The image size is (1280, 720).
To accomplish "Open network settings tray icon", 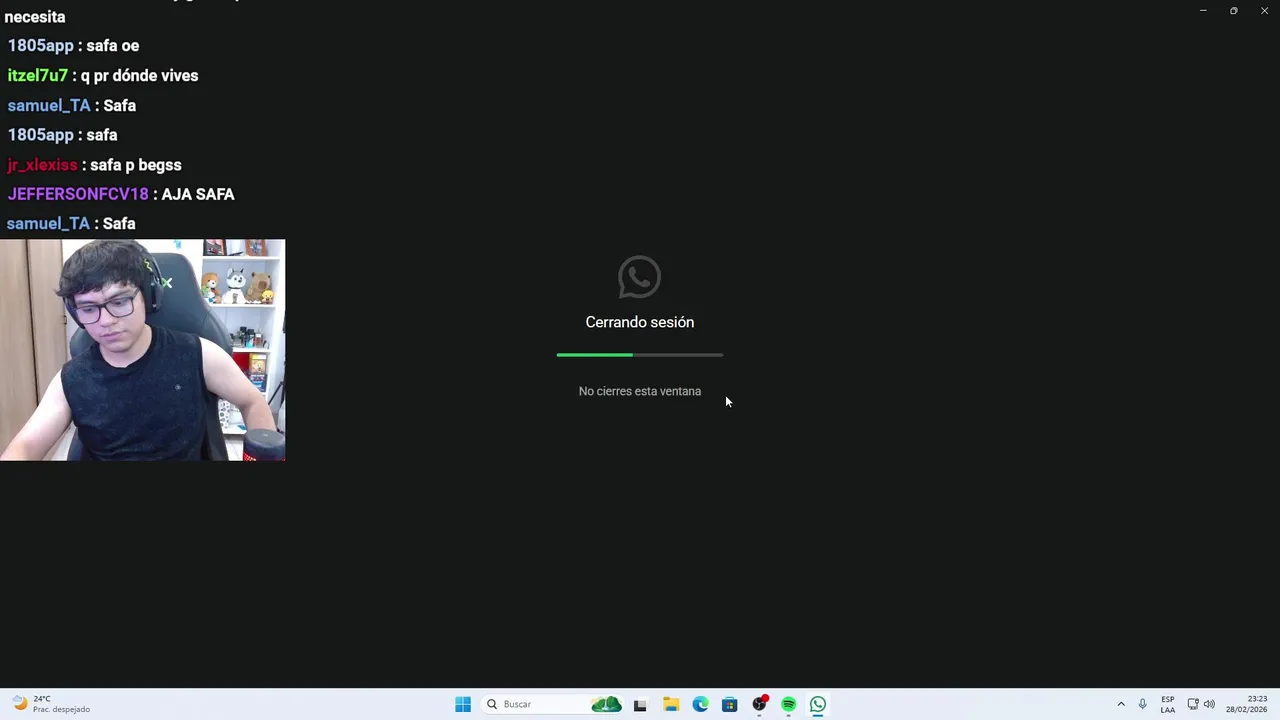I will click(x=1193, y=704).
